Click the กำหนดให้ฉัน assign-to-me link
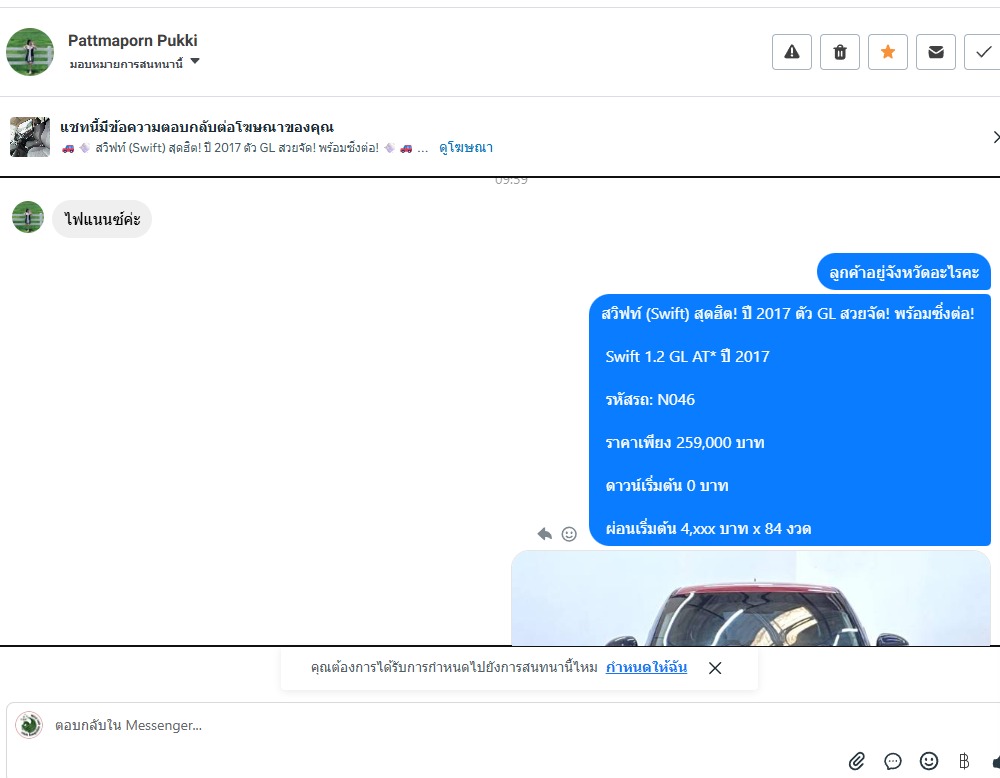Image resolution: width=1000 pixels, height=778 pixels. click(x=646, y=667)
